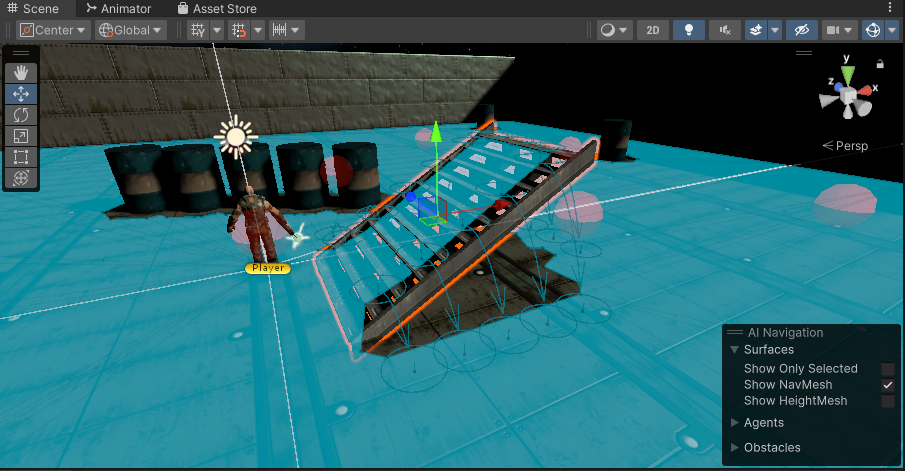Open the Scene view options menu

coord(890,8)
